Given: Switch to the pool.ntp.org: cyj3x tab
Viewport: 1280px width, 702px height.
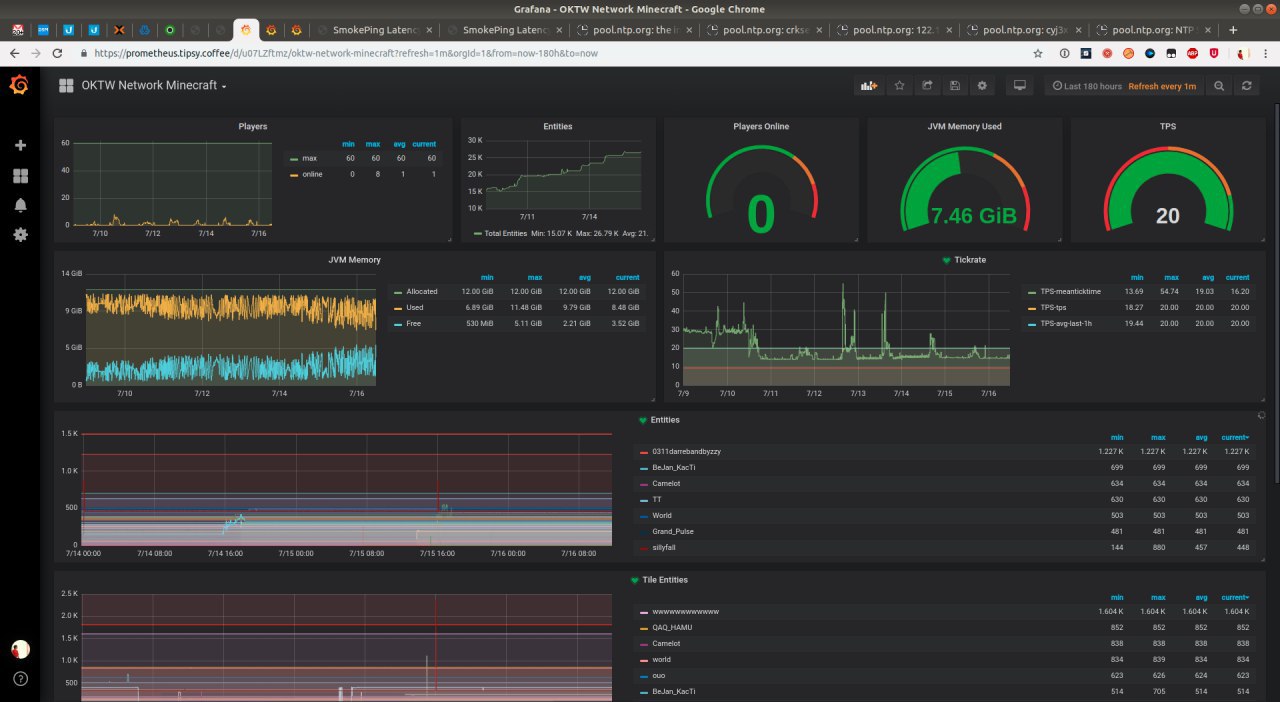Looking at the screenshot, I should pos(1022,30).
